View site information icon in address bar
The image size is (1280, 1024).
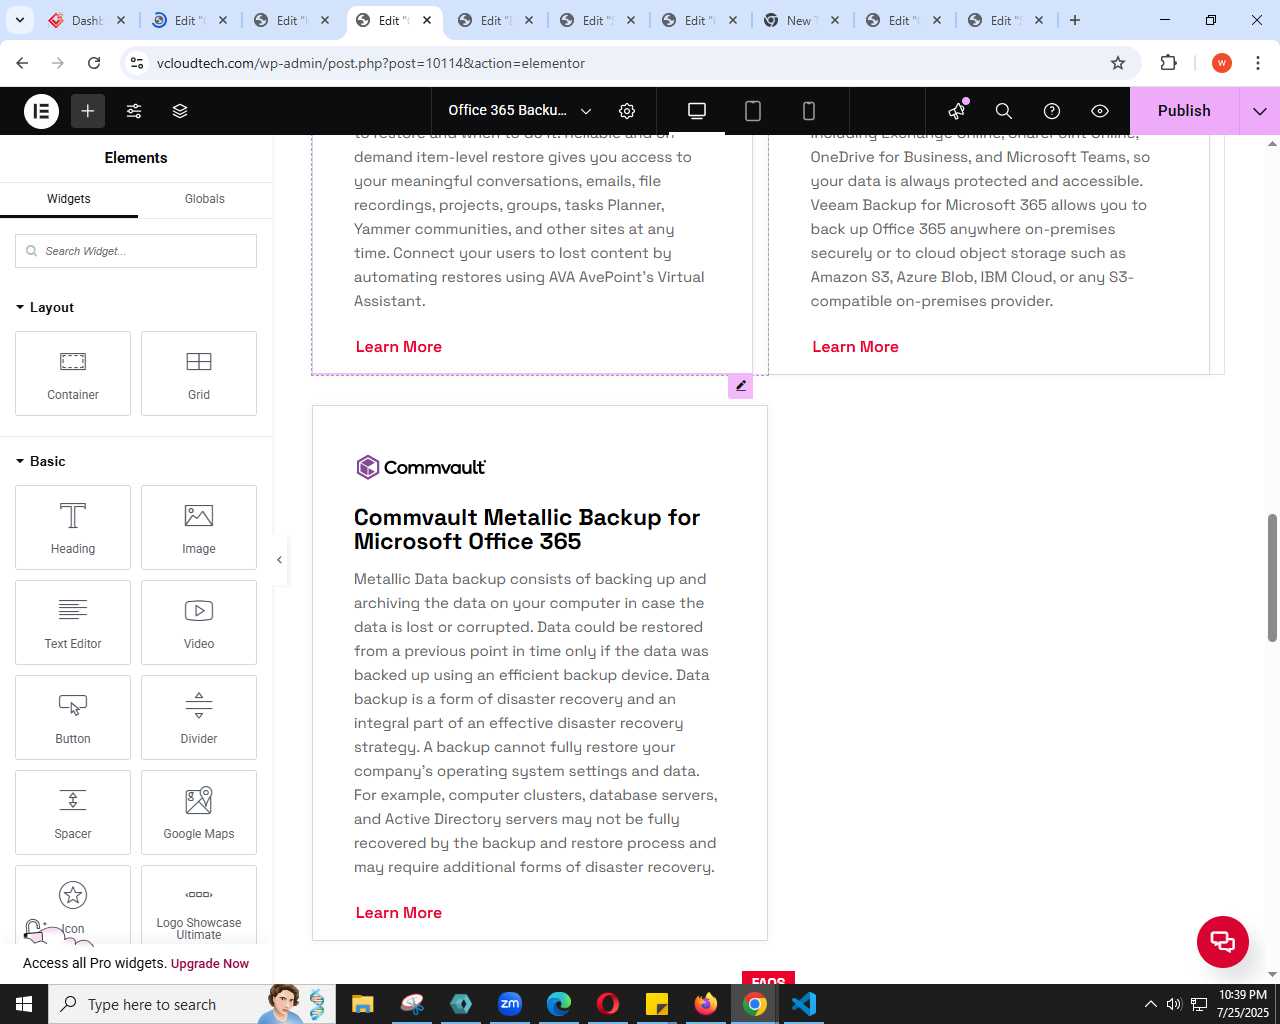coord(138,63)
